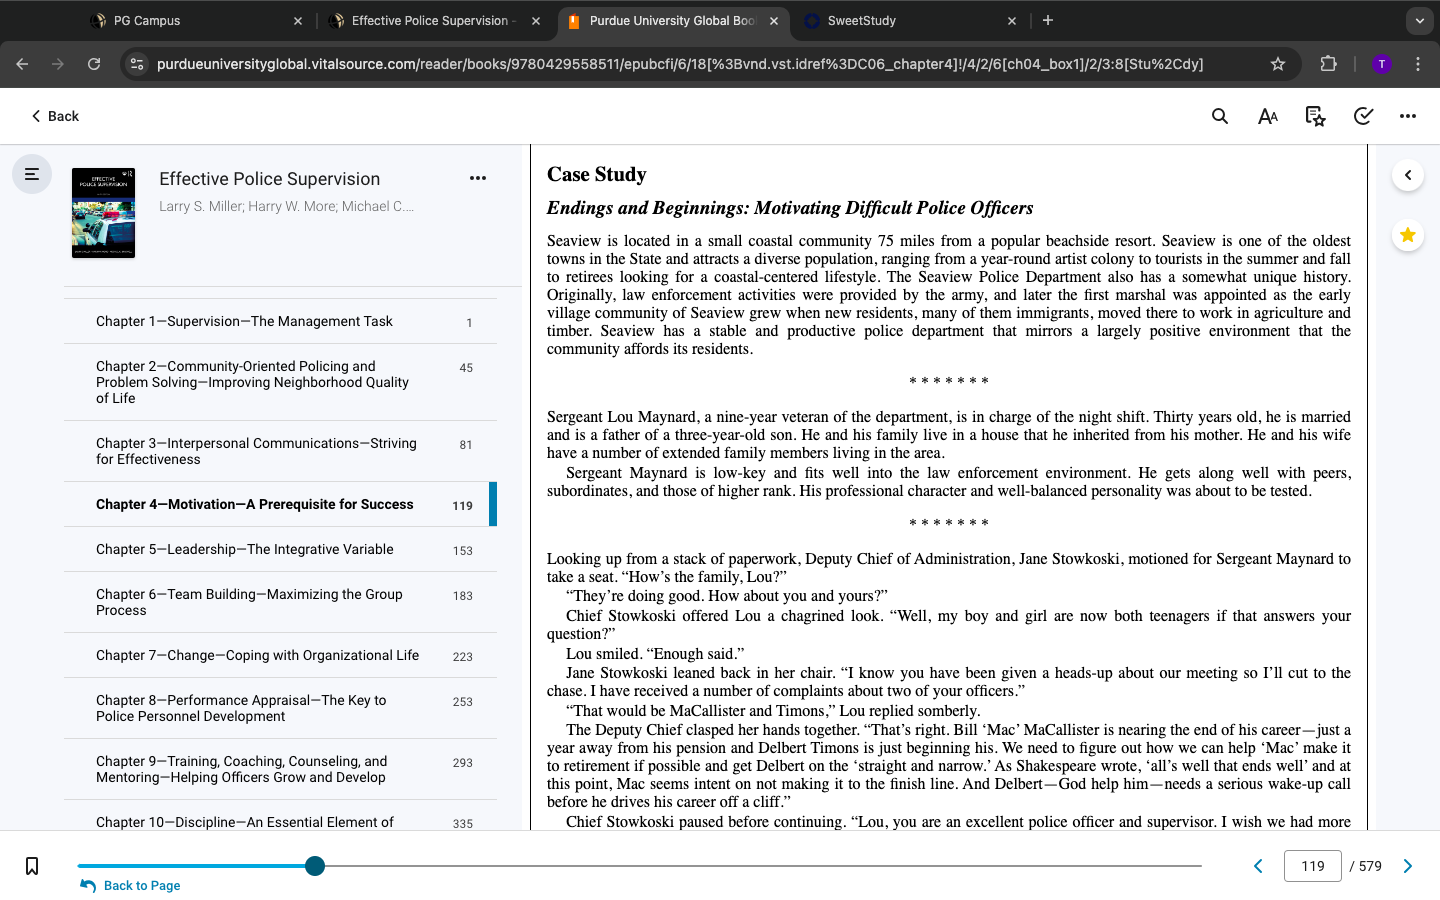The image size is (1440, 900).
Task: Open a new browser tab
Action: tap(1047, 20)
